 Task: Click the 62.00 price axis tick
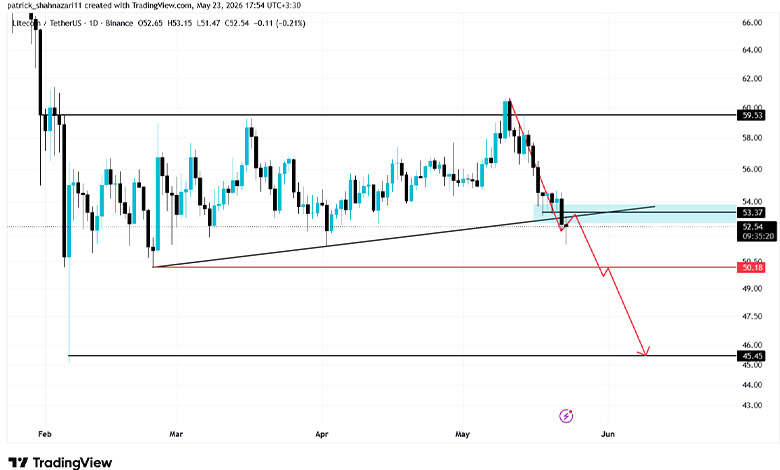pyautogui.click(x=752, y=79)
